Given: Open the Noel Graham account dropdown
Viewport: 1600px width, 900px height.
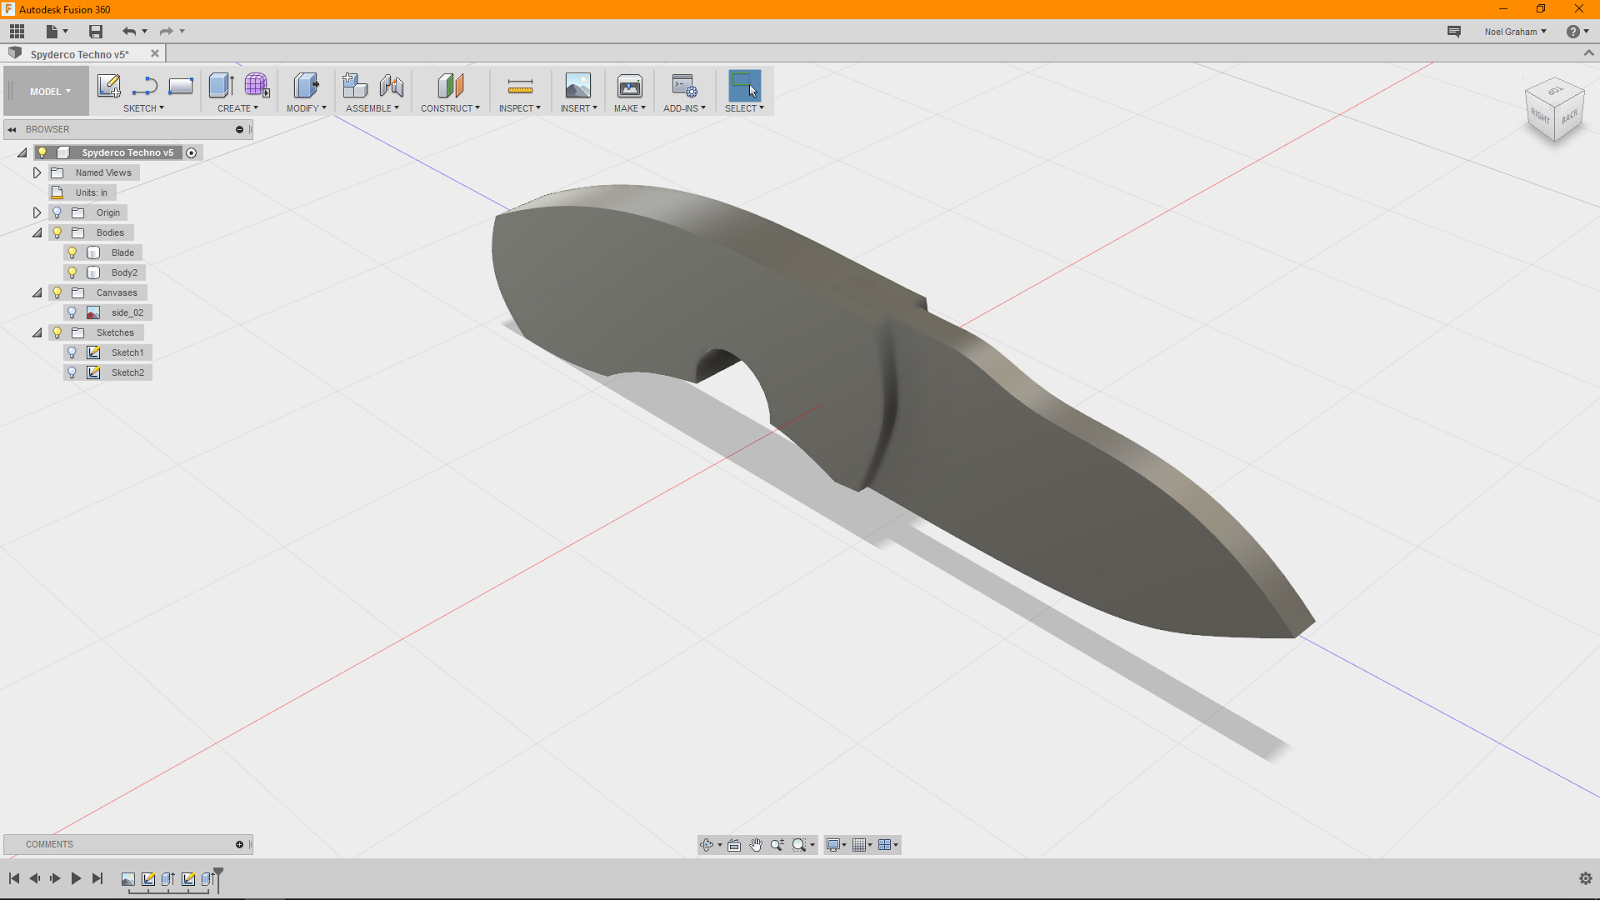Looking at the screenshot, I should [x=1515, y=32].
